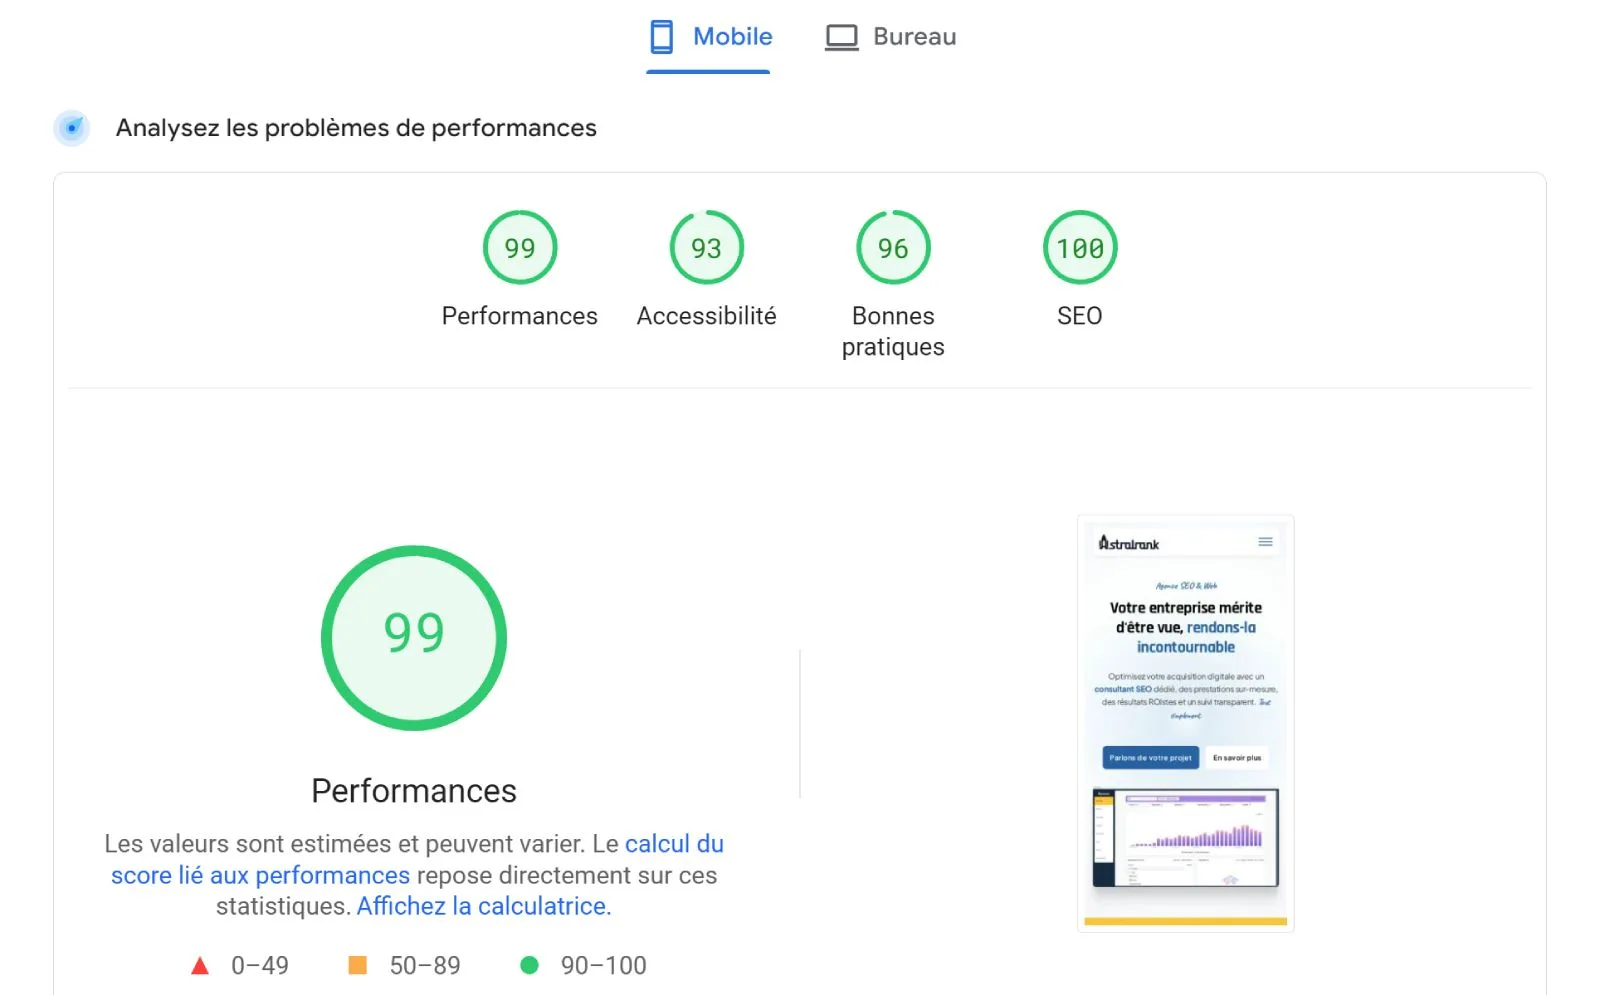Select the Bonnes pratiques gauge showing 96

coord(892,247)
